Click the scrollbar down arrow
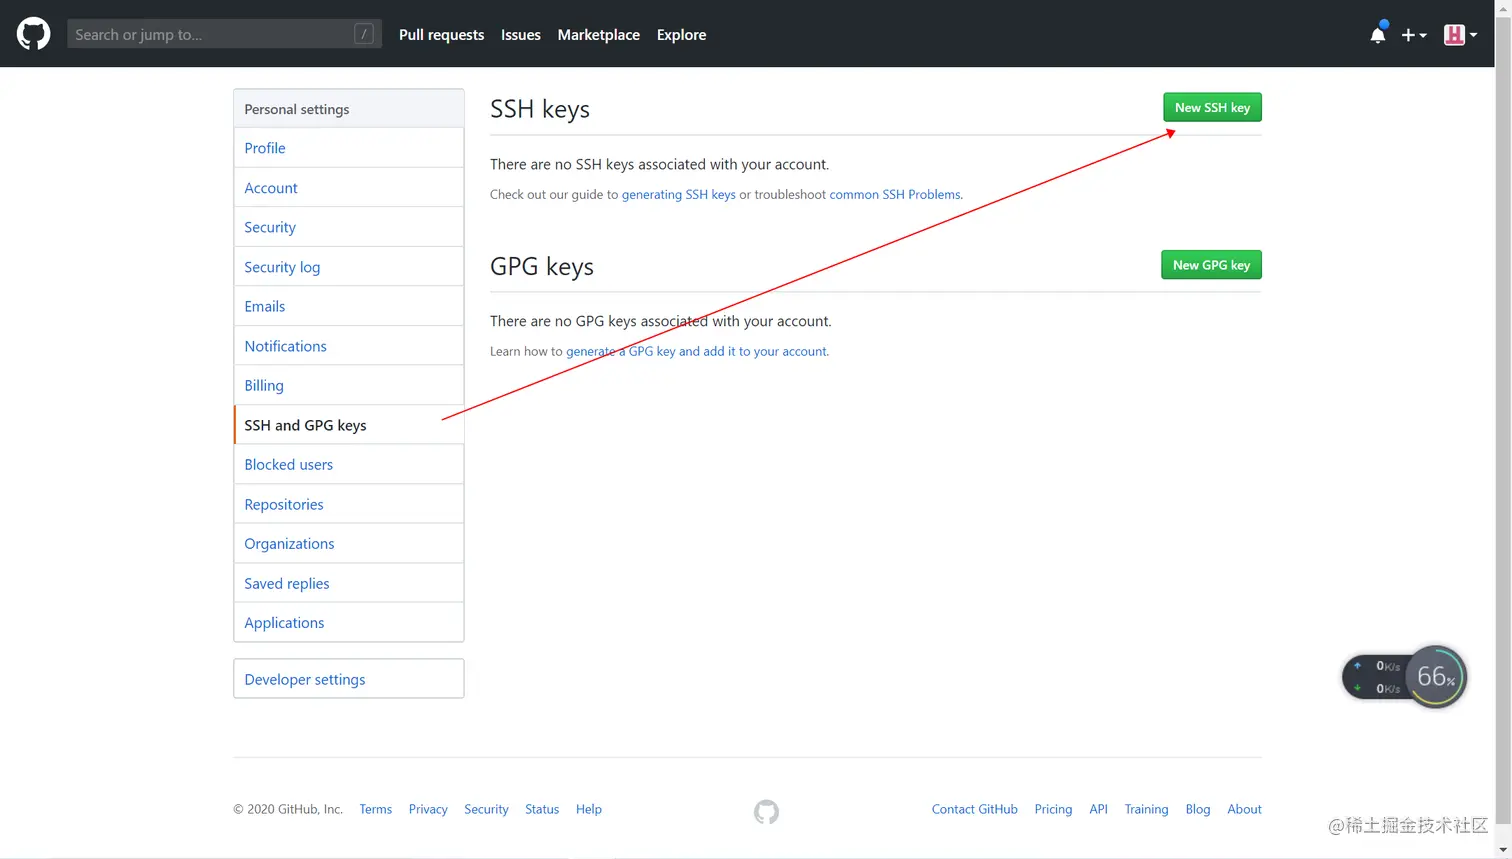1512x859 pixels. point(1503,850)
